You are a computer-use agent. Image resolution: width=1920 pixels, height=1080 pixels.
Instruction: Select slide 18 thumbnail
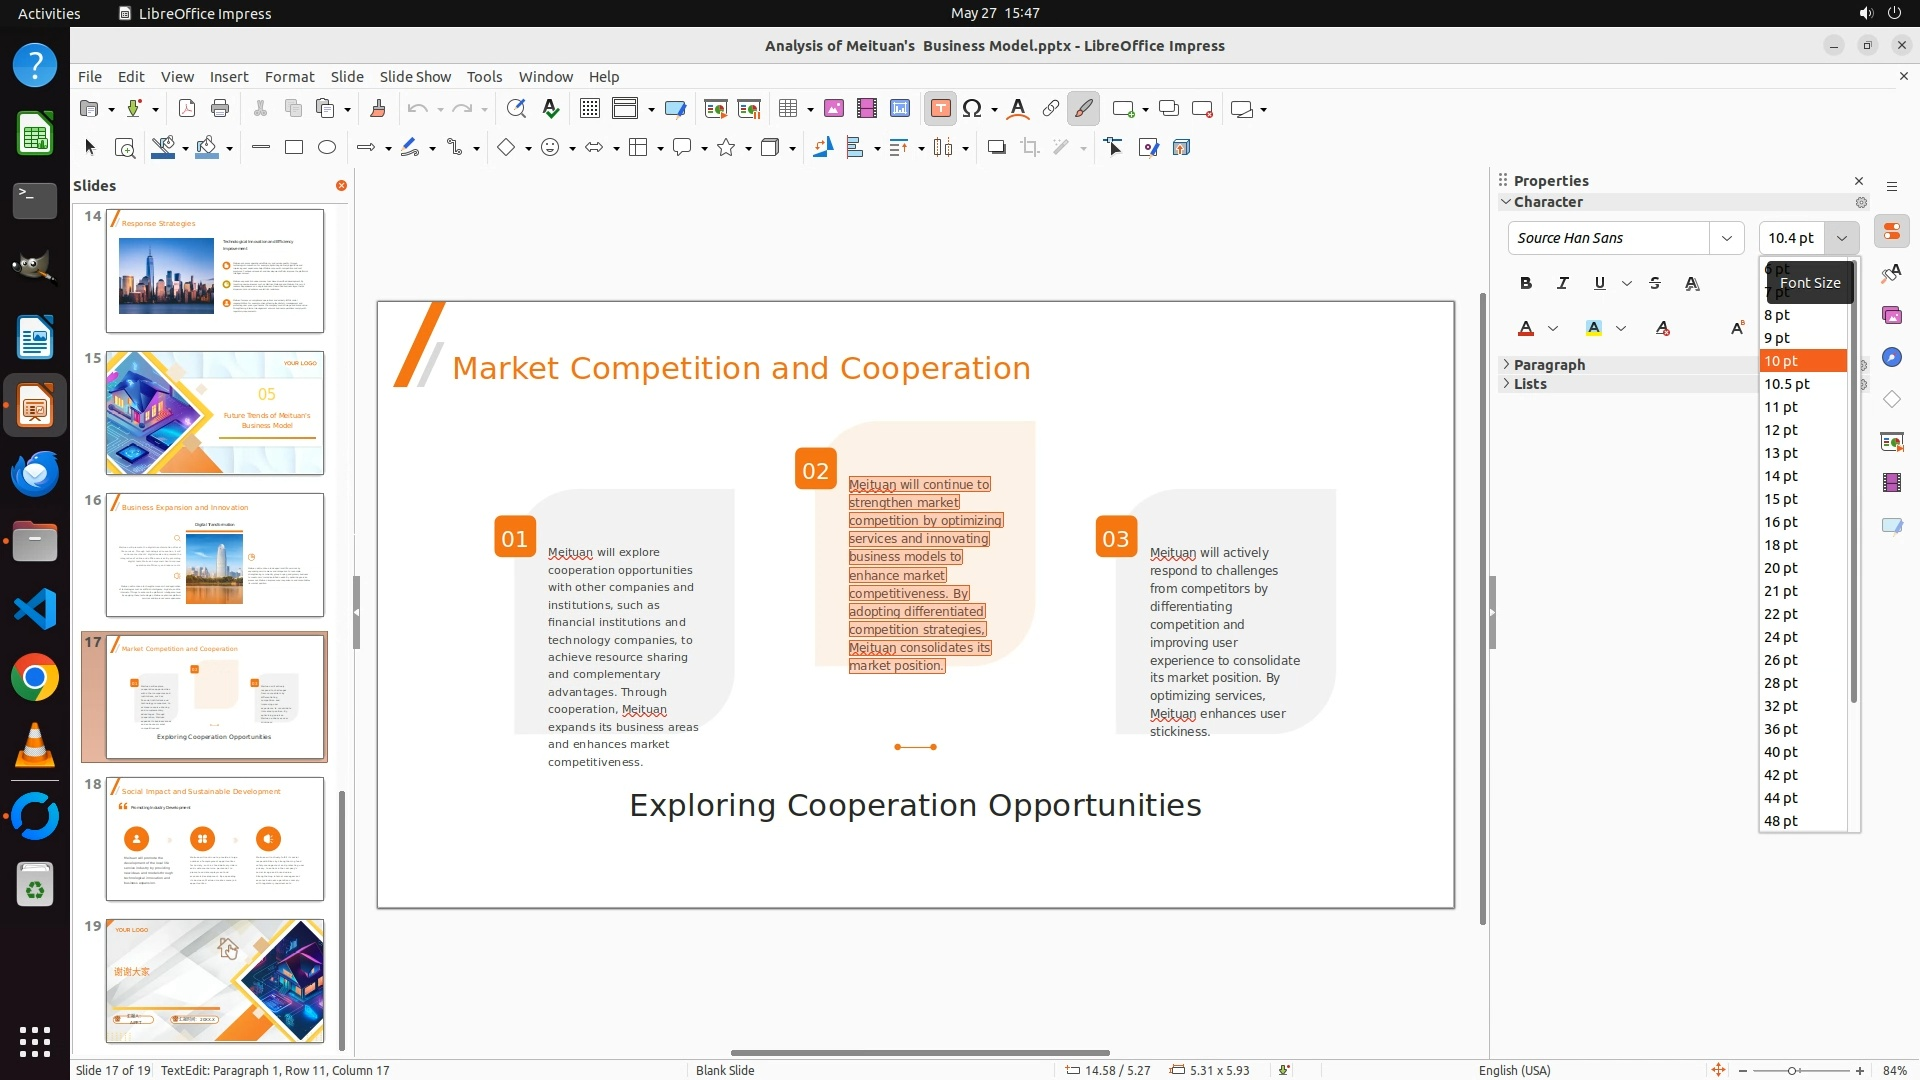(215, 839)
